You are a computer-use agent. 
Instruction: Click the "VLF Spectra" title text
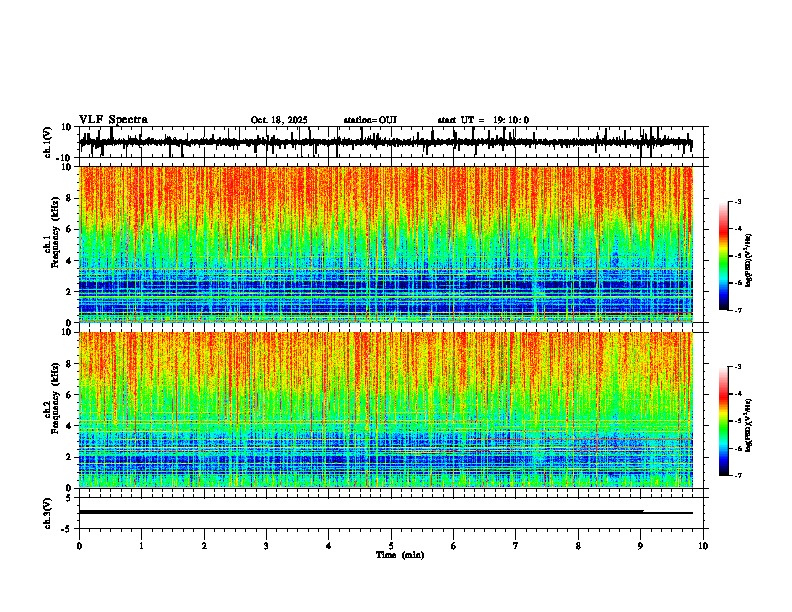pos(113,120)
